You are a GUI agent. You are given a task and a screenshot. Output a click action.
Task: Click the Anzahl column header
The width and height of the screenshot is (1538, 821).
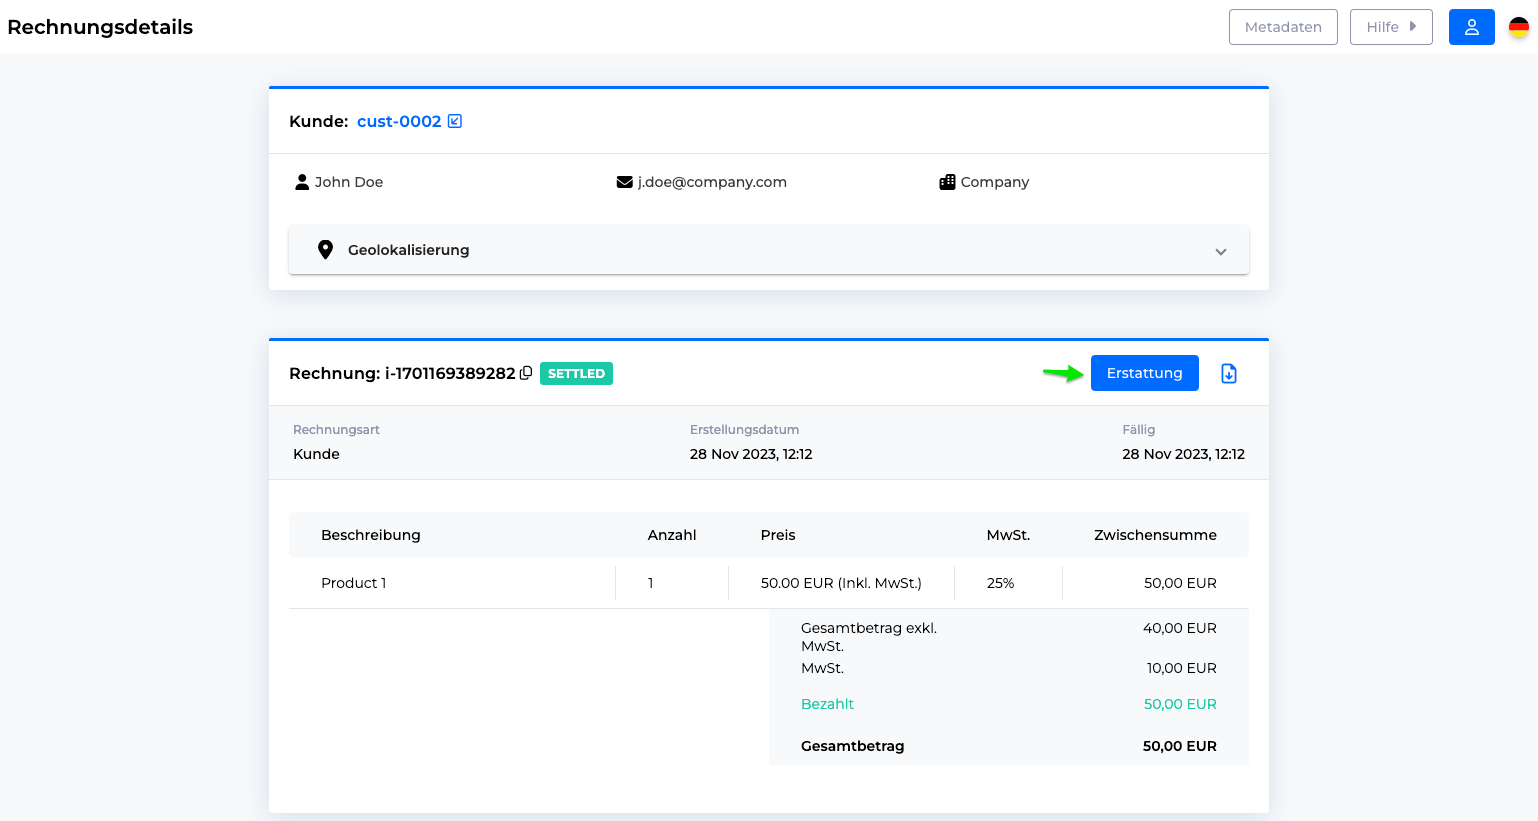[x=672, y=535]
